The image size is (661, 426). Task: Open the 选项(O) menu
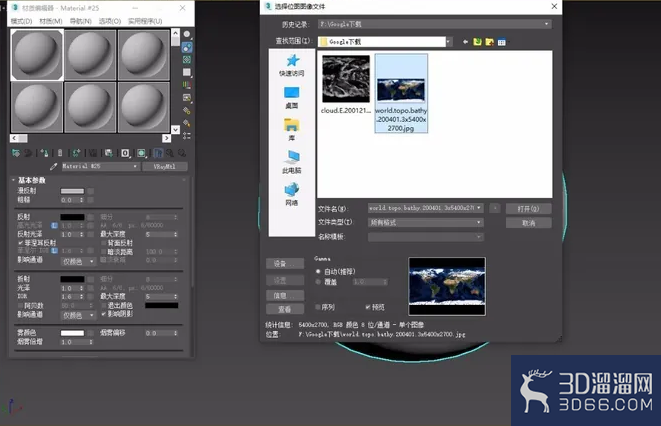tap(110, 21)
